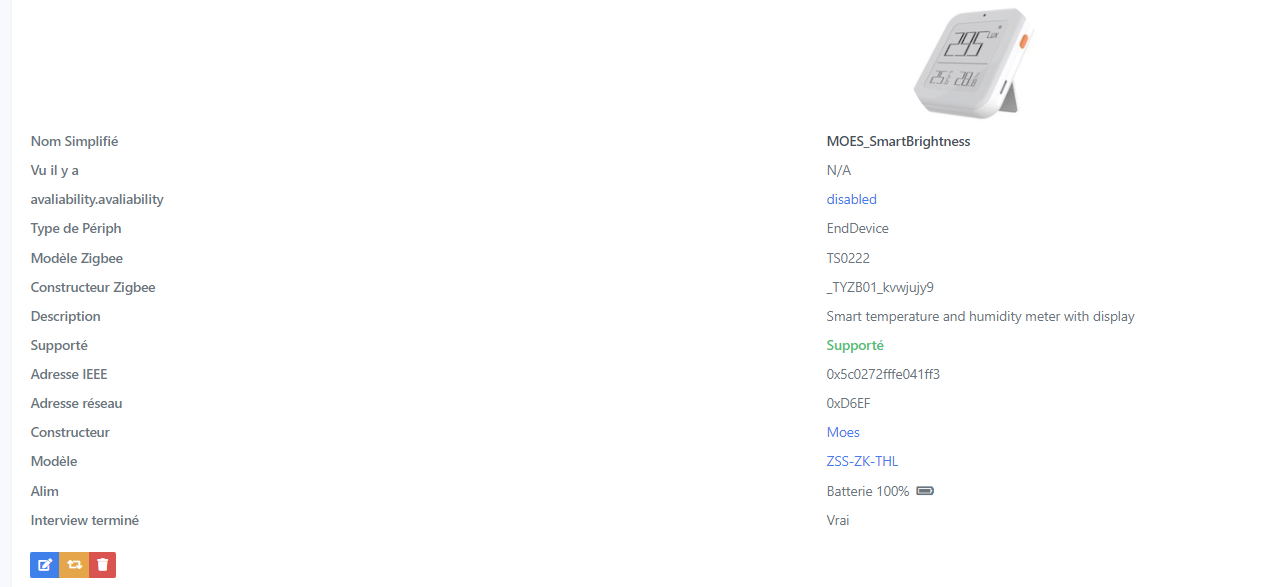Open the ZSS-ZK-THL model link
1268x587 pixels.
pos(862,461)
